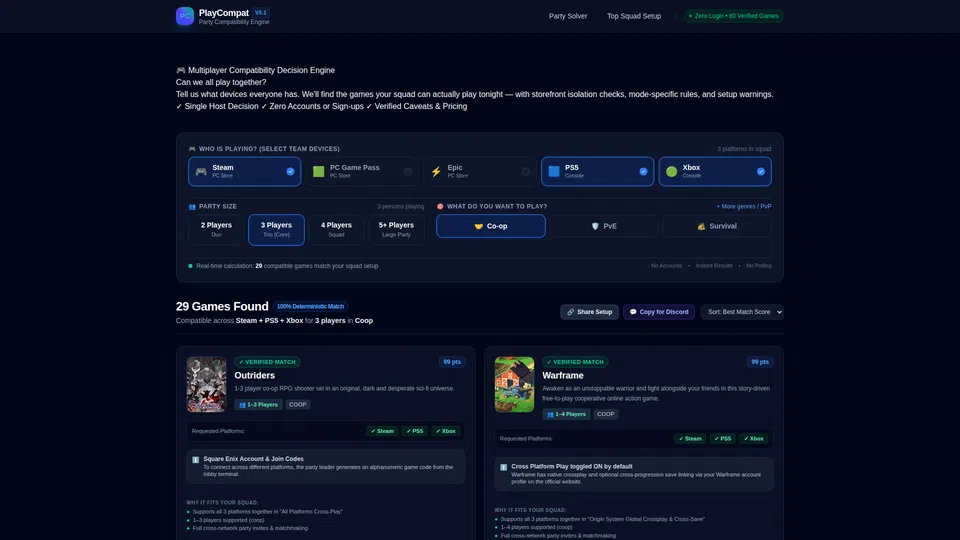The width and height of the screenshot is (960, 540).
Task: Click the Steam gamepad icon
Action: click(x=201, y=171)
